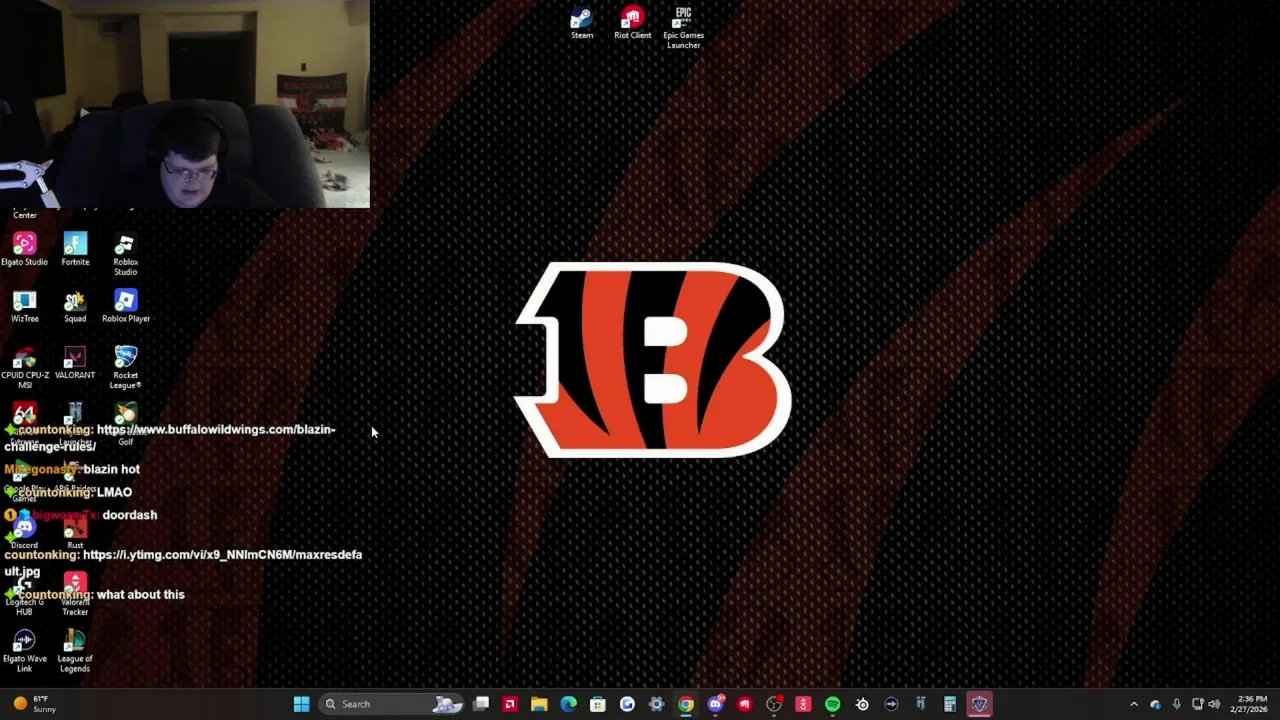Click chat message "blazin hot"

[x=111, y=469]
